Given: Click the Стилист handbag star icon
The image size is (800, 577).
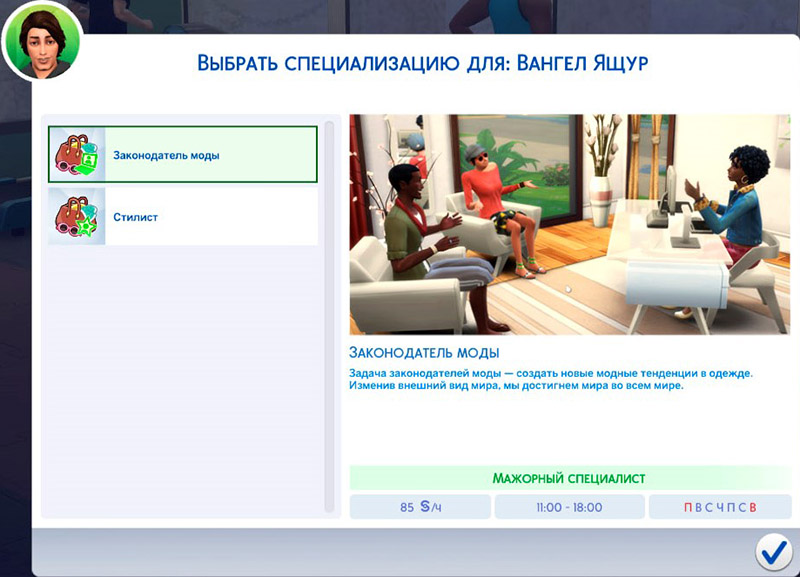Looking at the screenshot, I should point(77,216).
